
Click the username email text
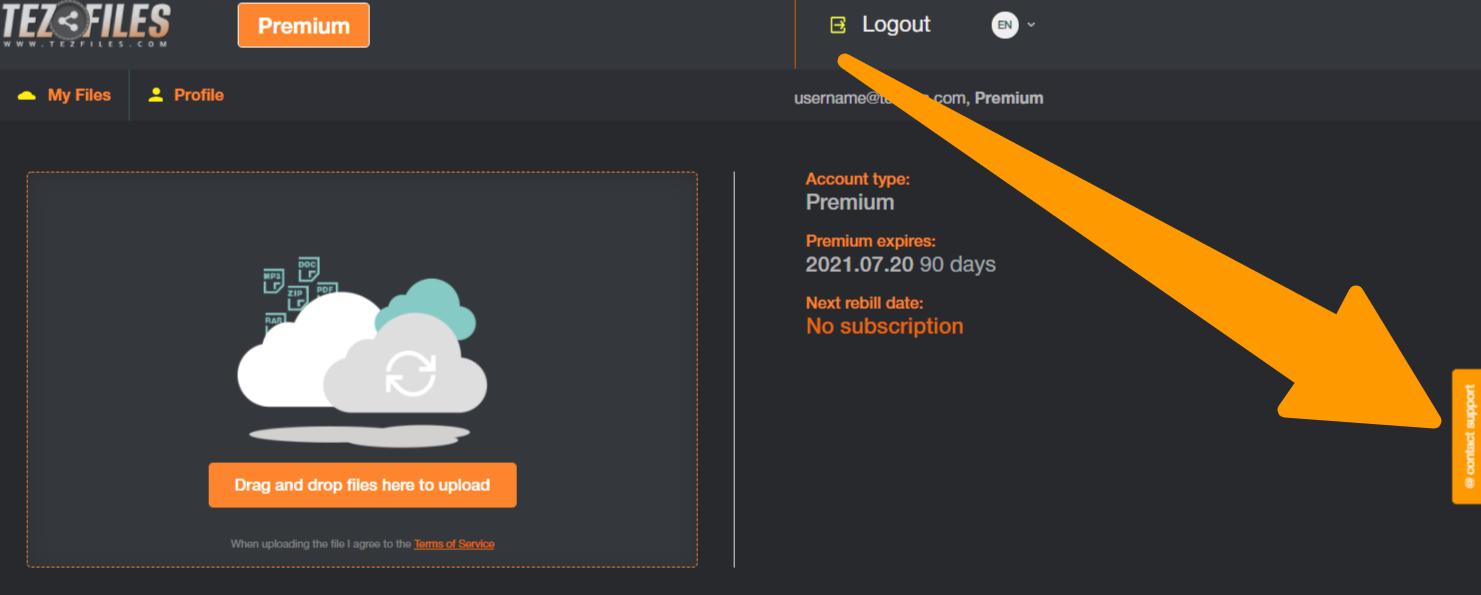[x=880, y=98]
